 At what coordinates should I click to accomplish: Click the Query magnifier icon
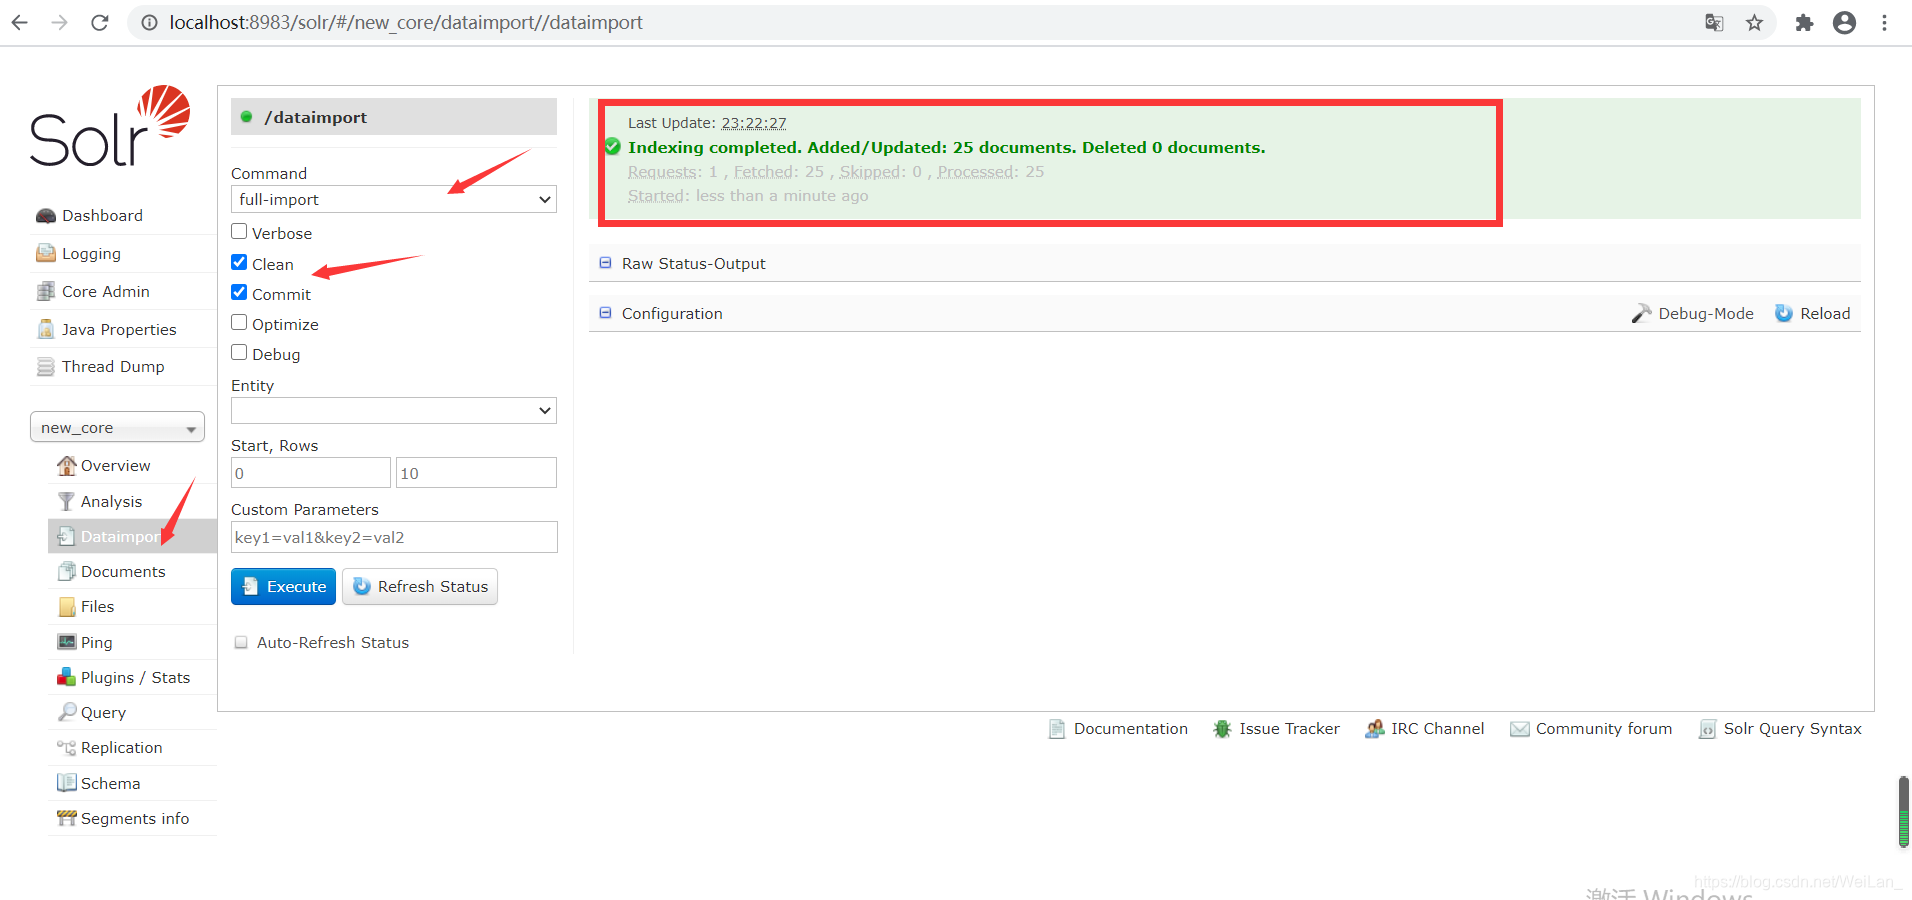[66, 712]
